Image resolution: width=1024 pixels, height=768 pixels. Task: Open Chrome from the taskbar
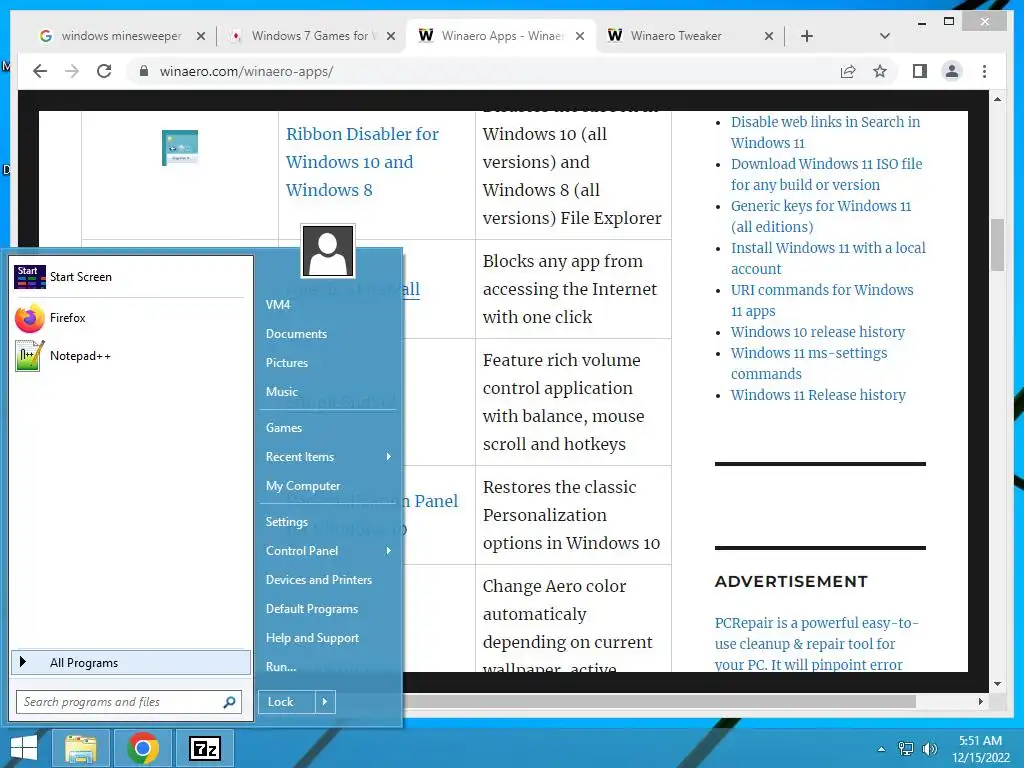point(142,748)
